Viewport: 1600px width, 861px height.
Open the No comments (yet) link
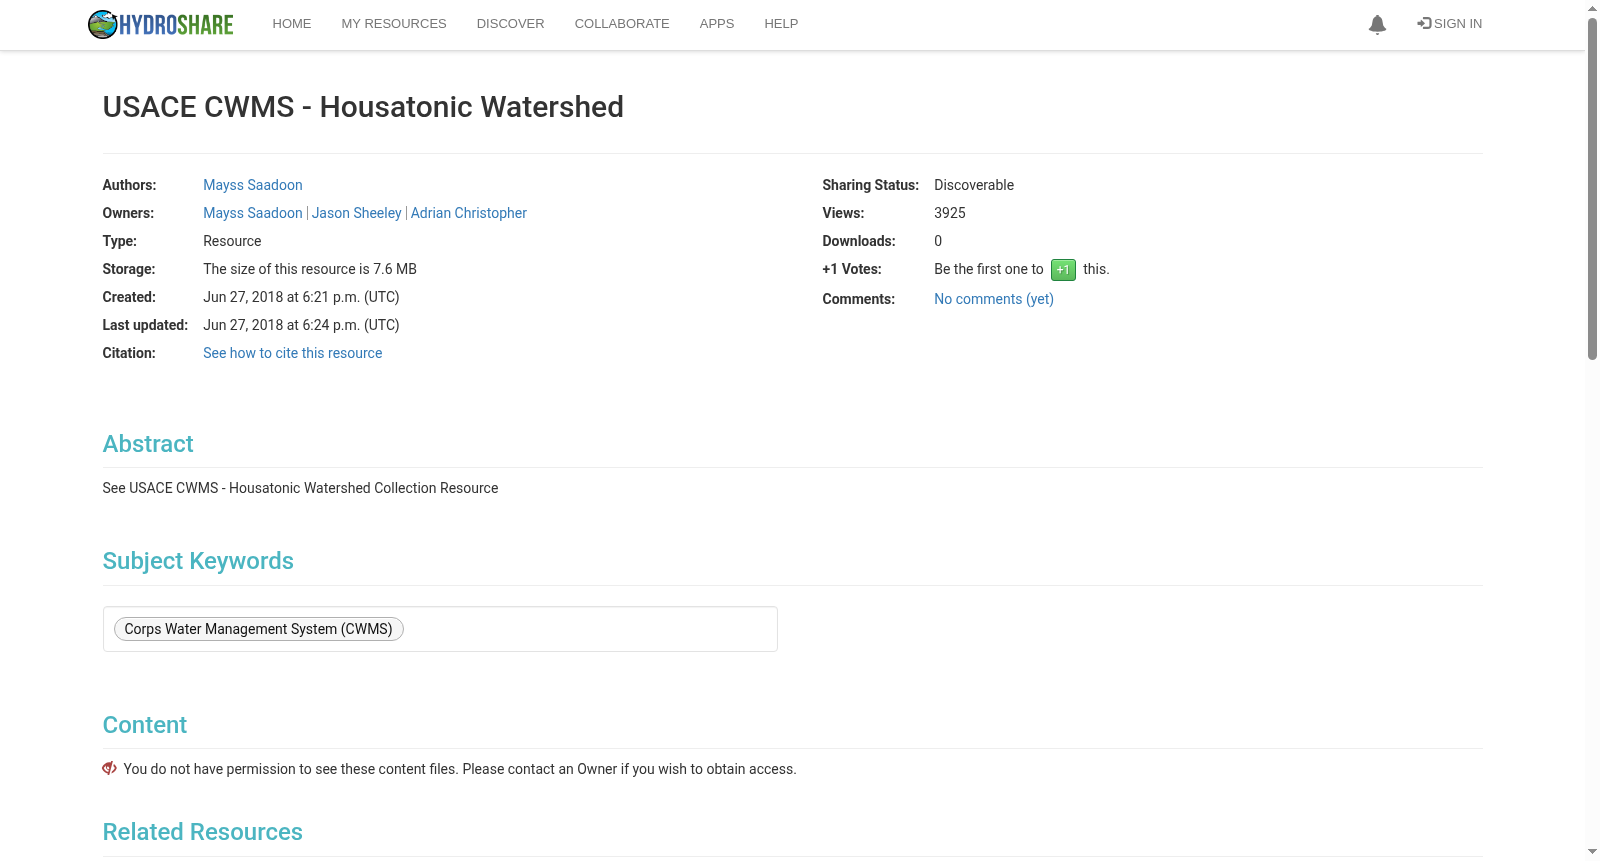click(994, 299)
